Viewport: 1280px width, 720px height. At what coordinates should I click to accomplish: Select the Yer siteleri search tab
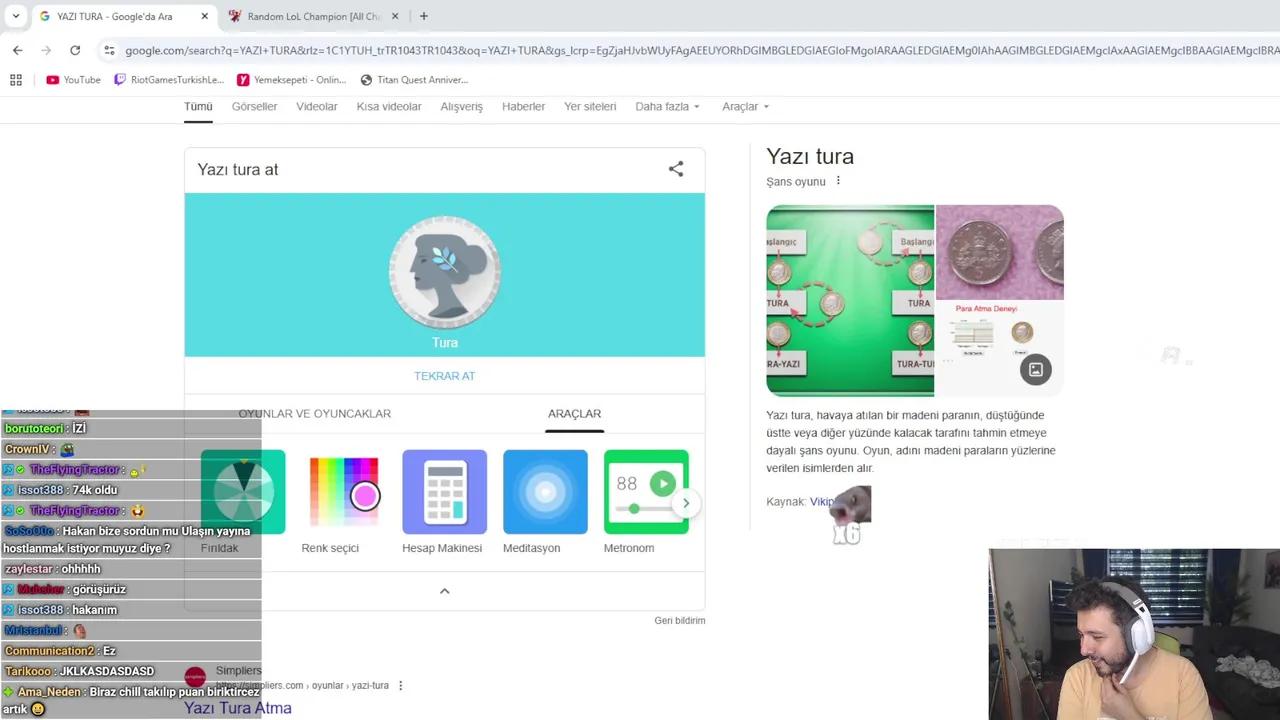(x=590, y=106)
